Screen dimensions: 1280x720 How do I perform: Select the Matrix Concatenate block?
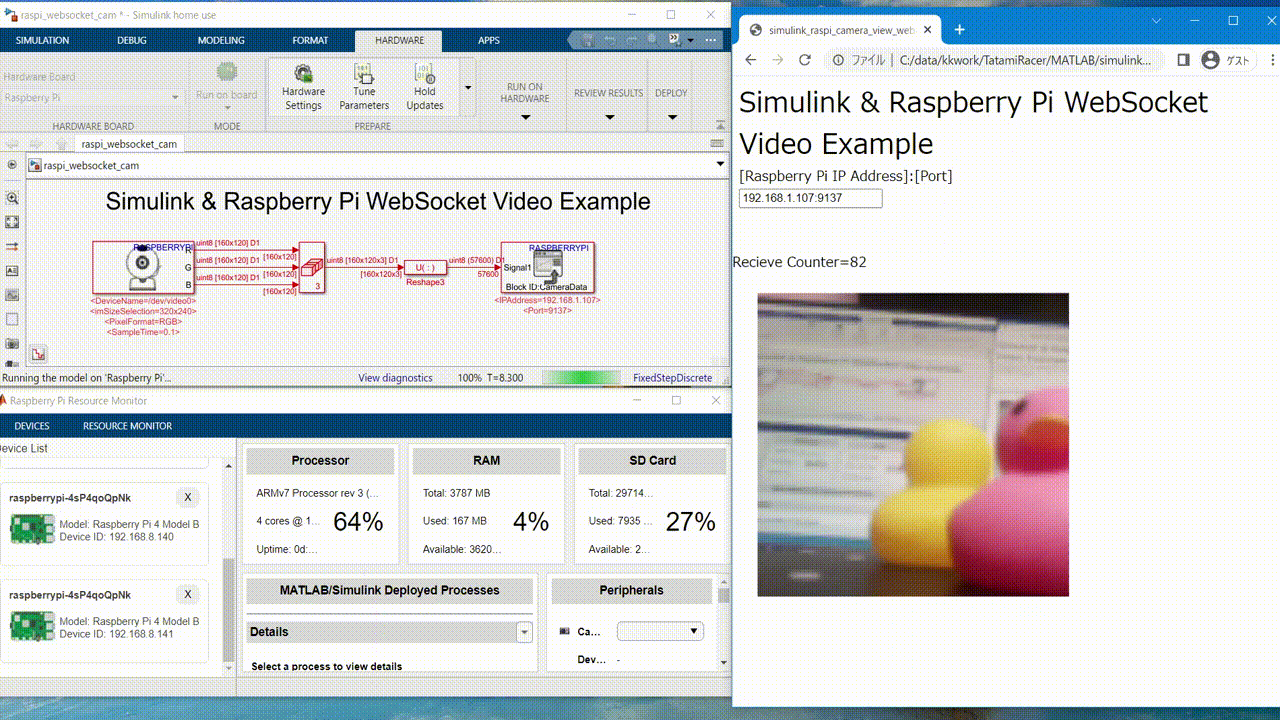tap(312, 267)
